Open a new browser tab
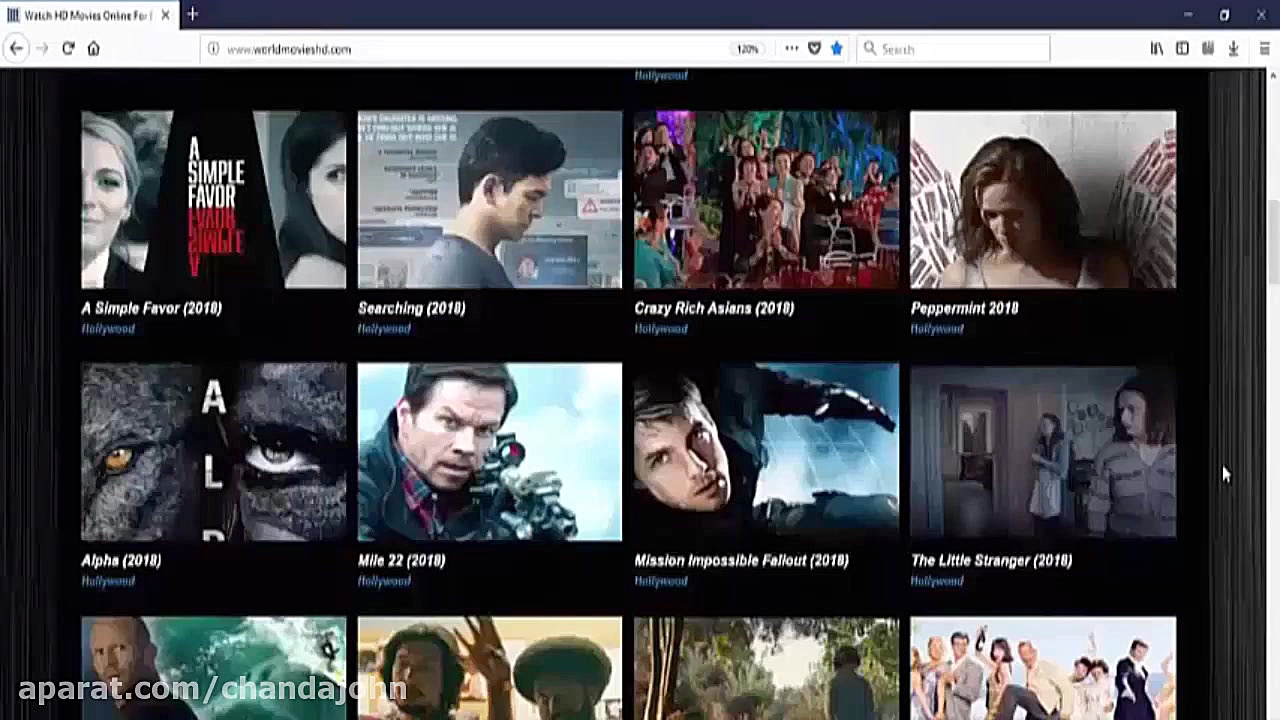Image resolution: width=1280 pixels, height=720 pixels. pyautogui.click(x=192, y=14)
